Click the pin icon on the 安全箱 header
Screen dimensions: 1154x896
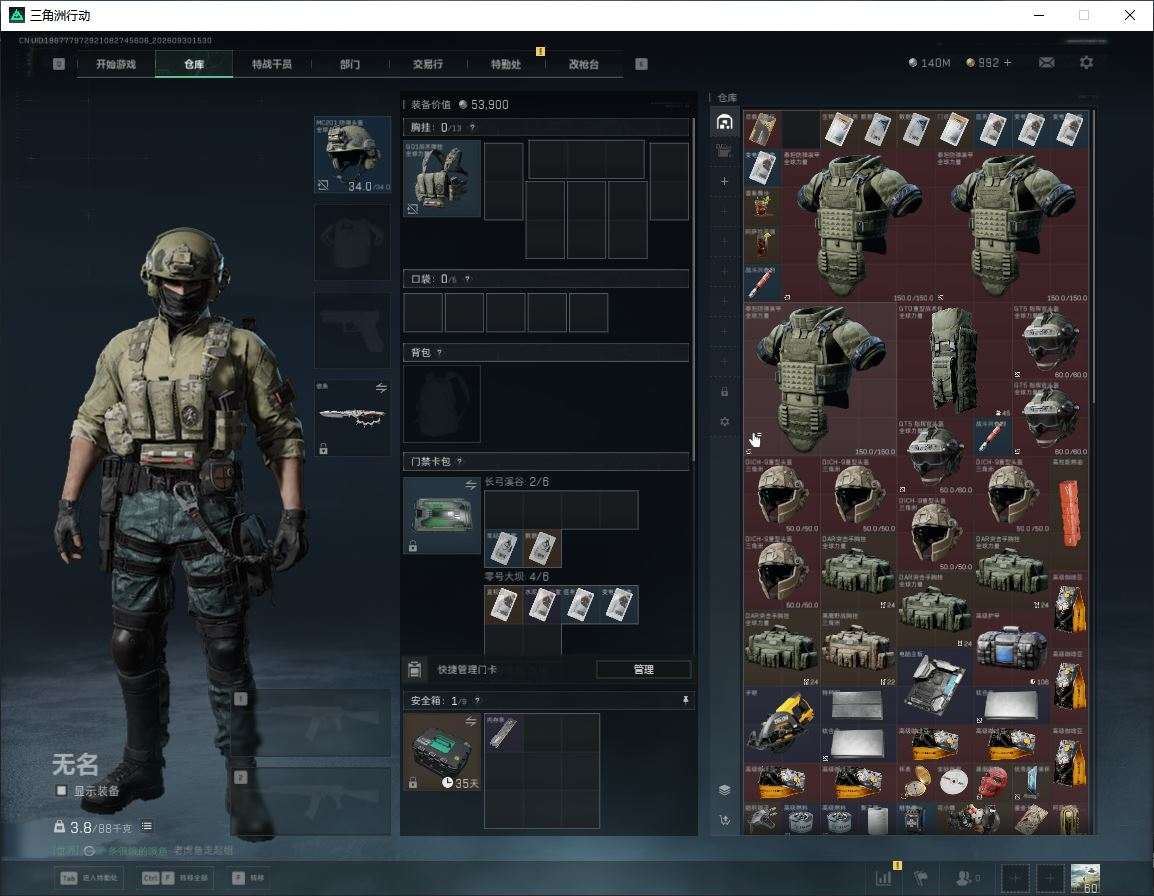pyautogui.click(x=685, y=700)
